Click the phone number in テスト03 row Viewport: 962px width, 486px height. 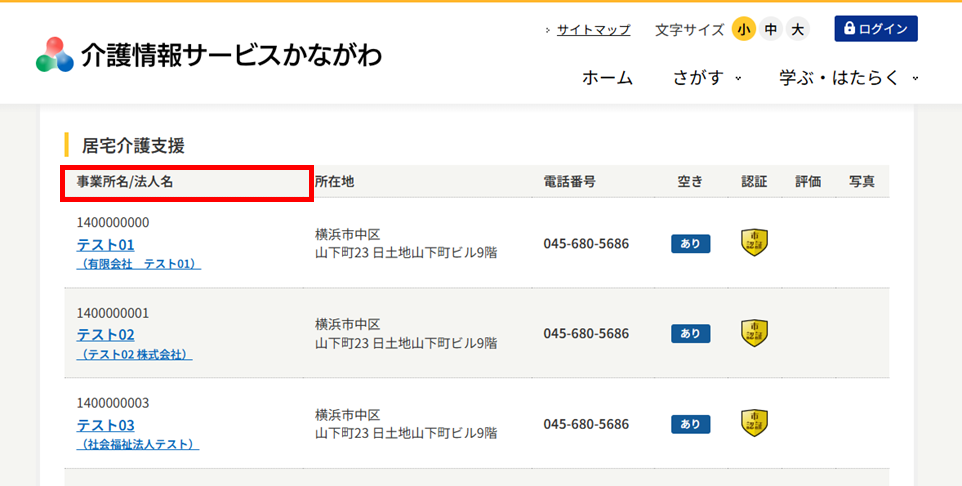[x=586, y=424]
